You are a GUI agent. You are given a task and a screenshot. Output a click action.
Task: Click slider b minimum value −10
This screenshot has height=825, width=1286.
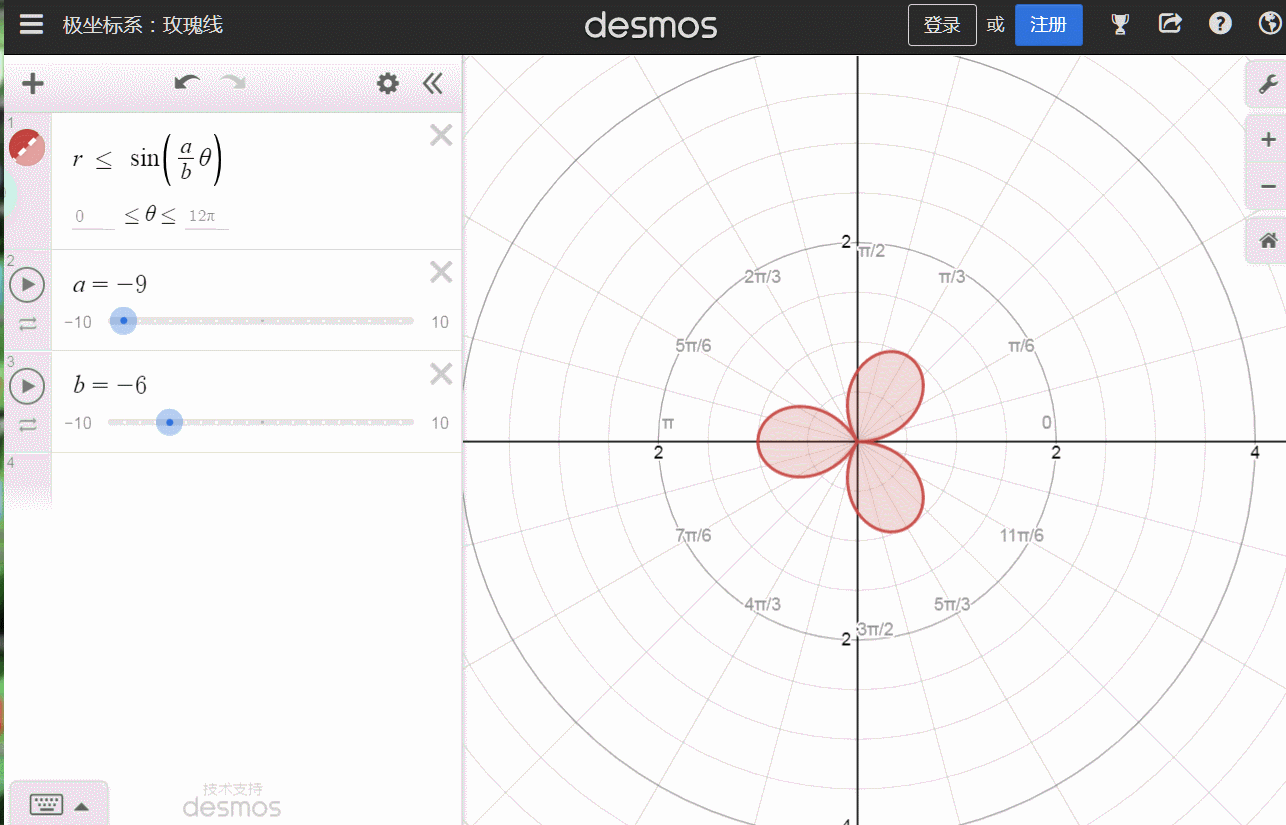pyautogui.click(x=78, y=423)
